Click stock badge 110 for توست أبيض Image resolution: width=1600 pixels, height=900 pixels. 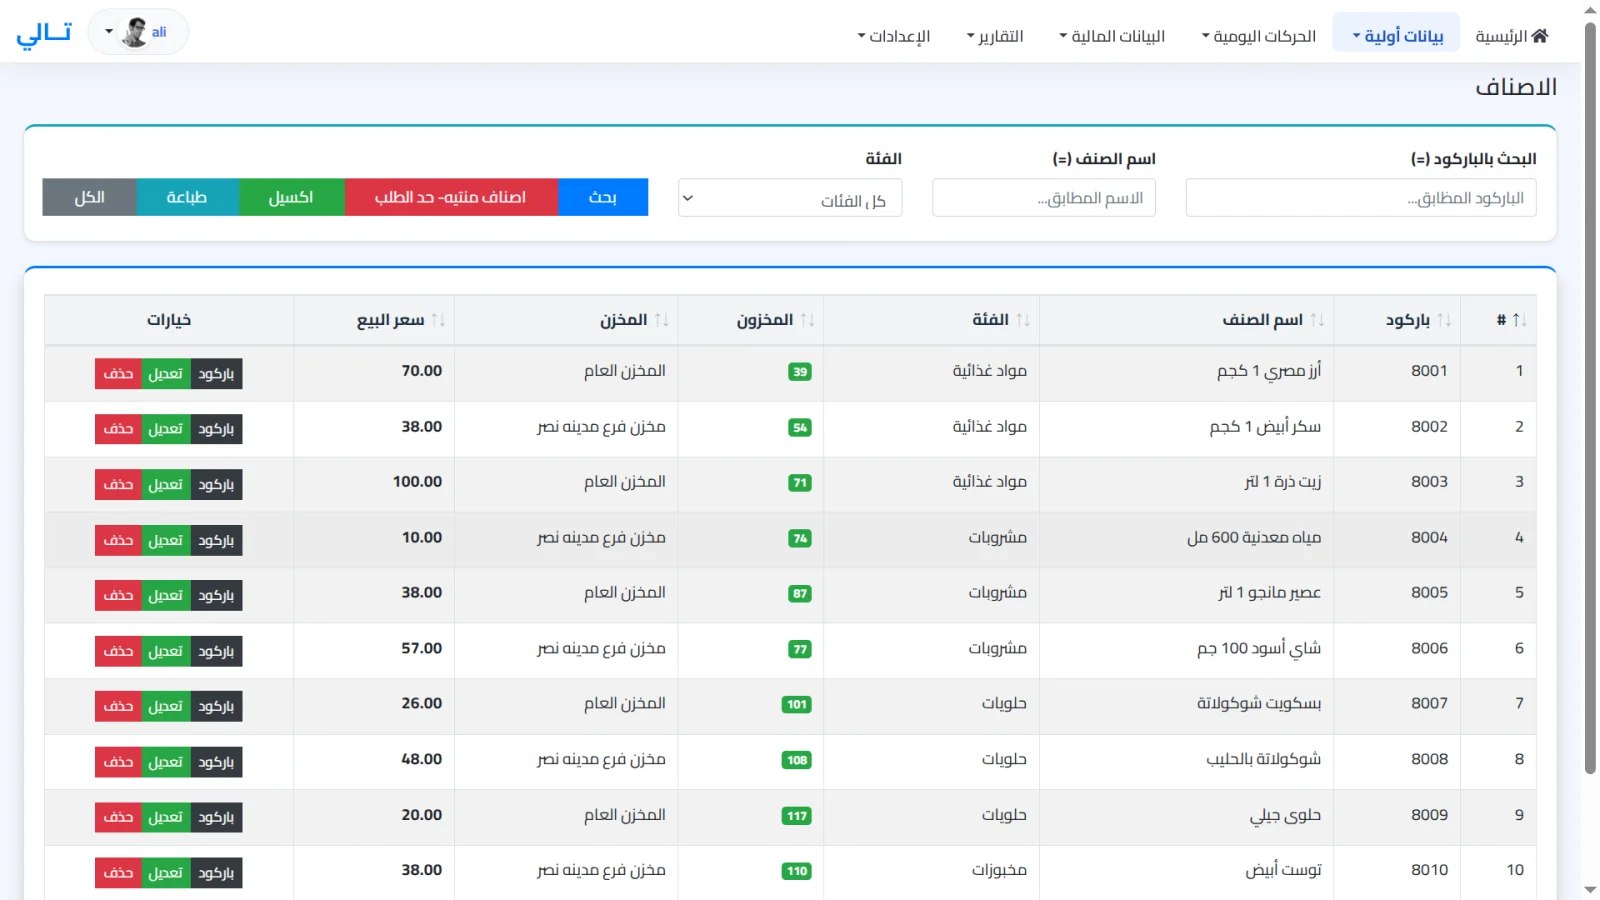[x=797, y=871]
